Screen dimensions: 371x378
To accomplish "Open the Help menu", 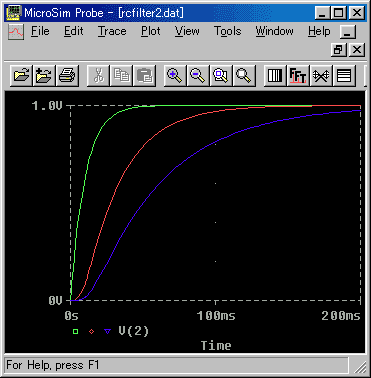I will pyautogui.click(x=319, y=31).
